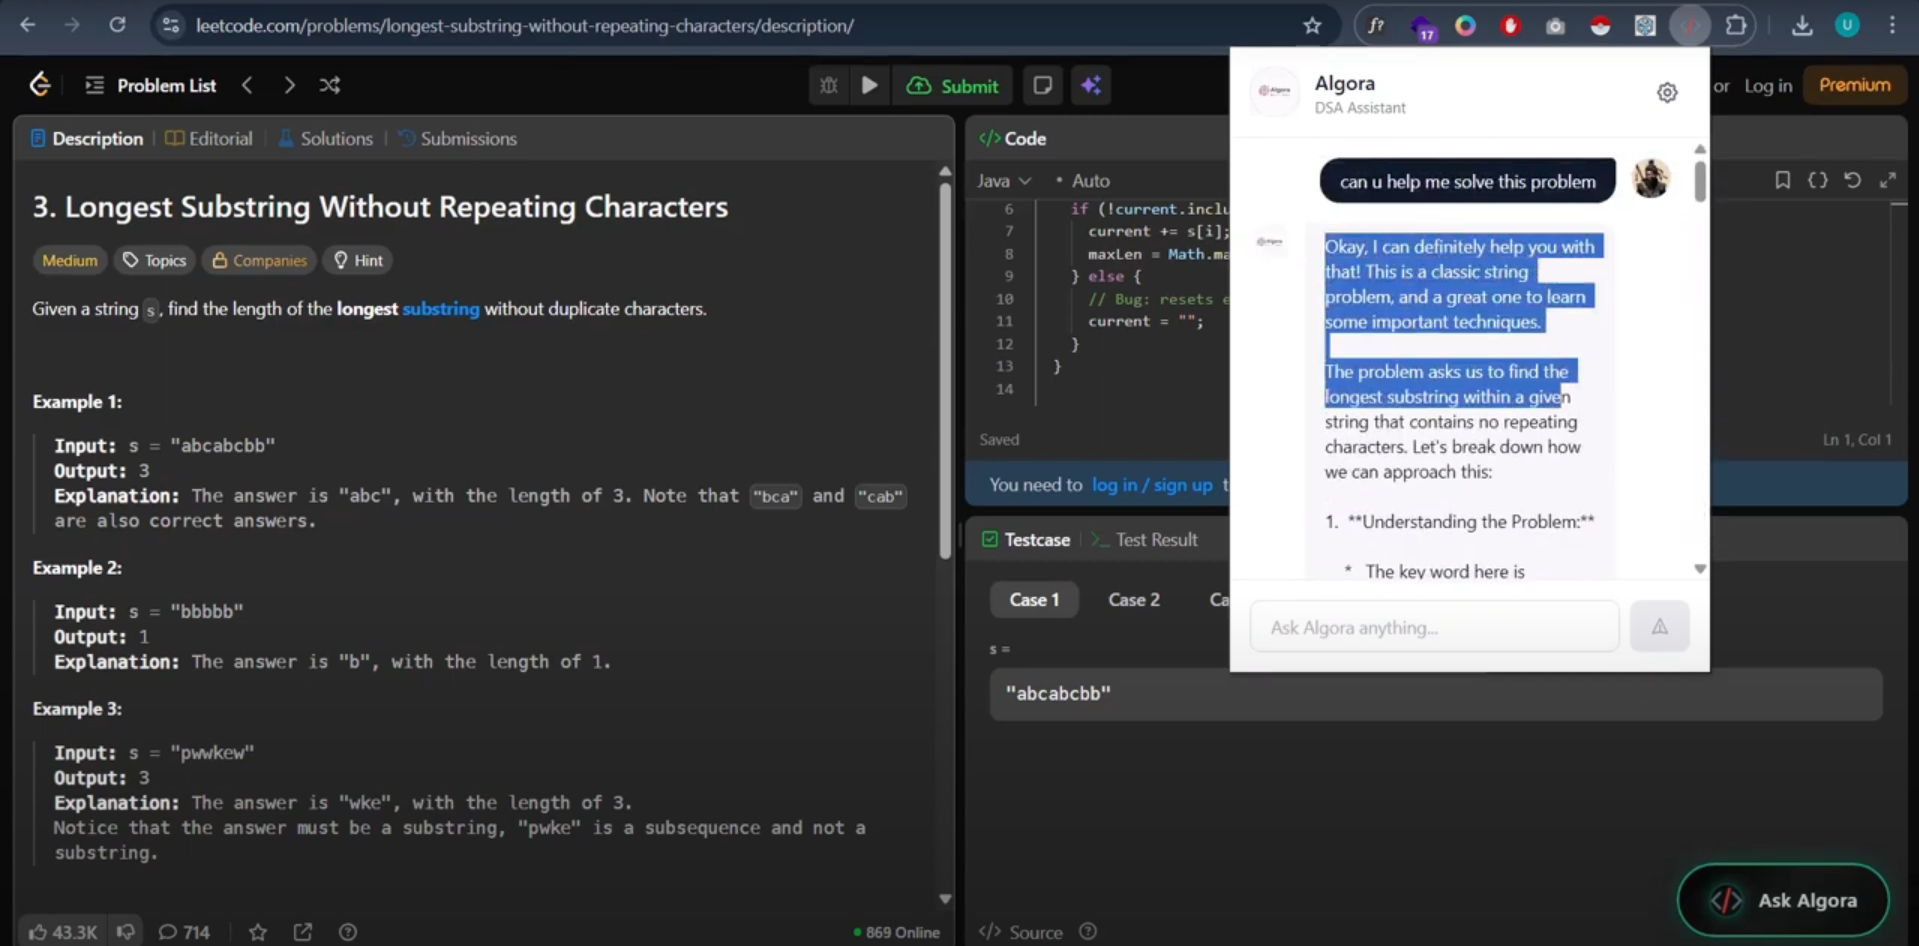
Task: Click the Premium button
Action: pos(1854,85)
